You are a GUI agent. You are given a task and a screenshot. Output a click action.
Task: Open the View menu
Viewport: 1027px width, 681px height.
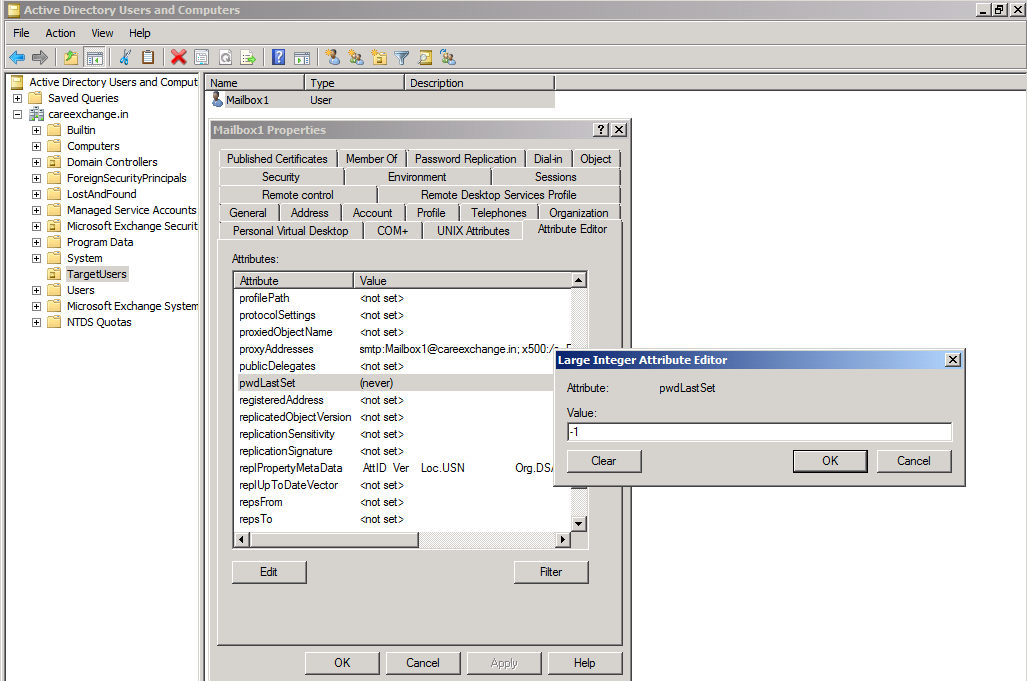(x=102, y=33)
